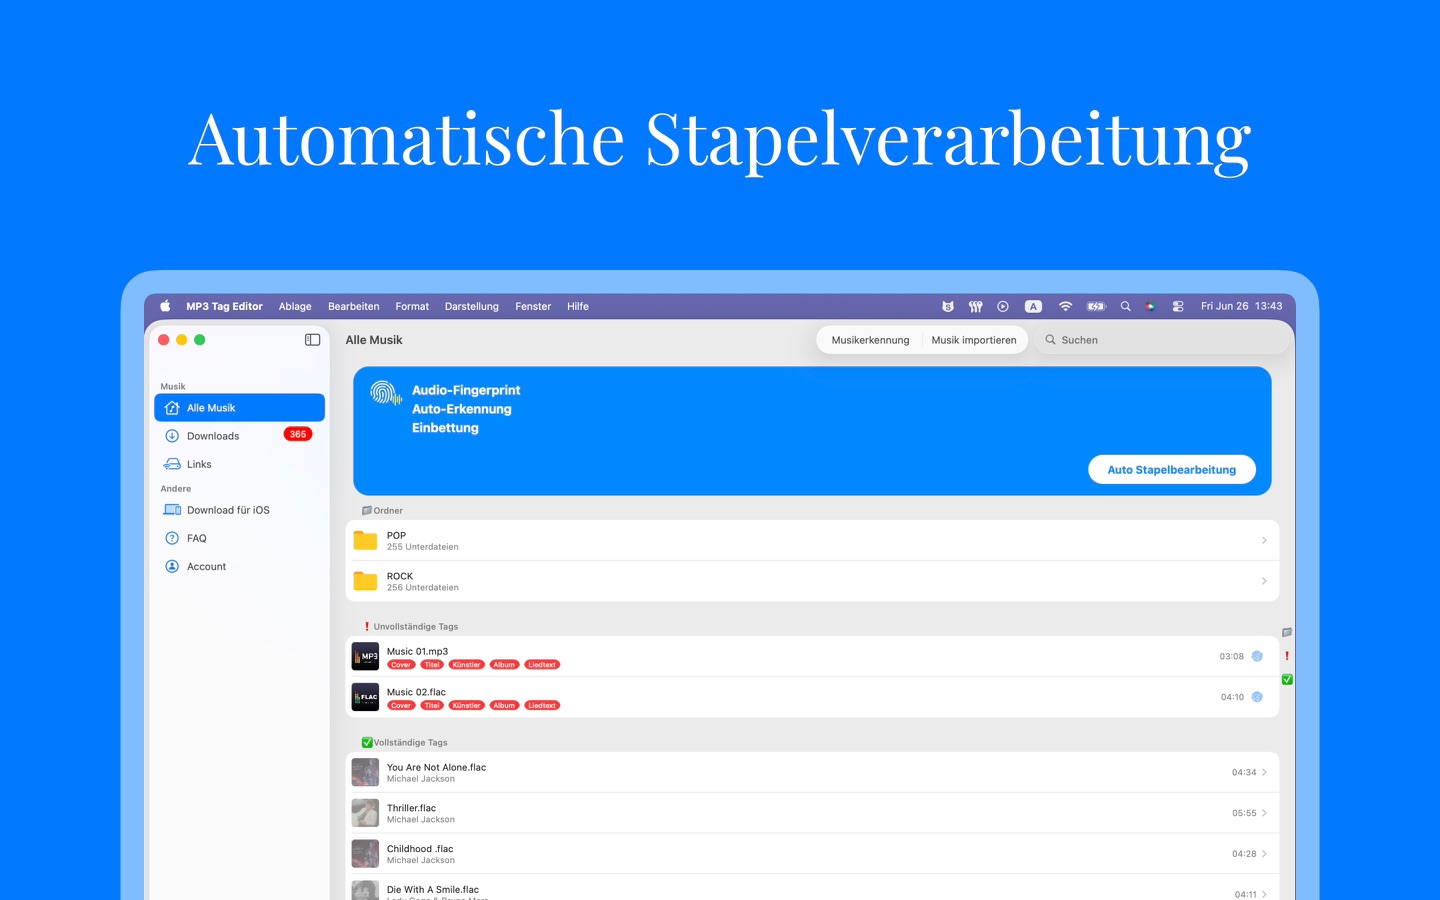The image size is (1440, 900).
Task: Click the FAQ question mark icon
Action: pos(172,538)
